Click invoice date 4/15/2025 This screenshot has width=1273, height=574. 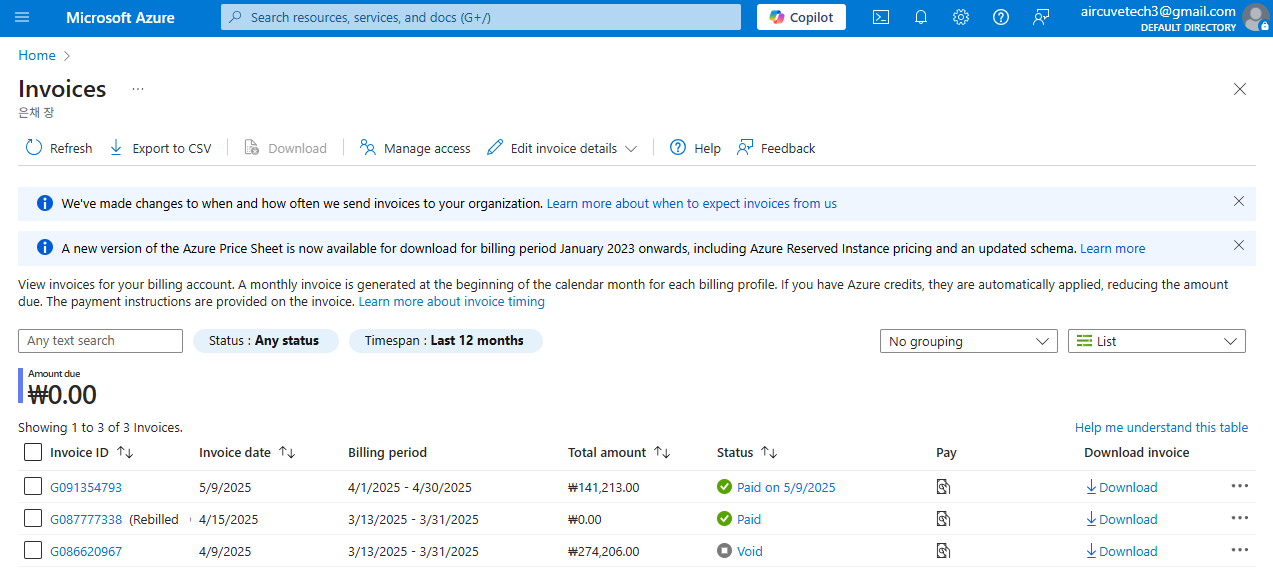pos(229,520)
